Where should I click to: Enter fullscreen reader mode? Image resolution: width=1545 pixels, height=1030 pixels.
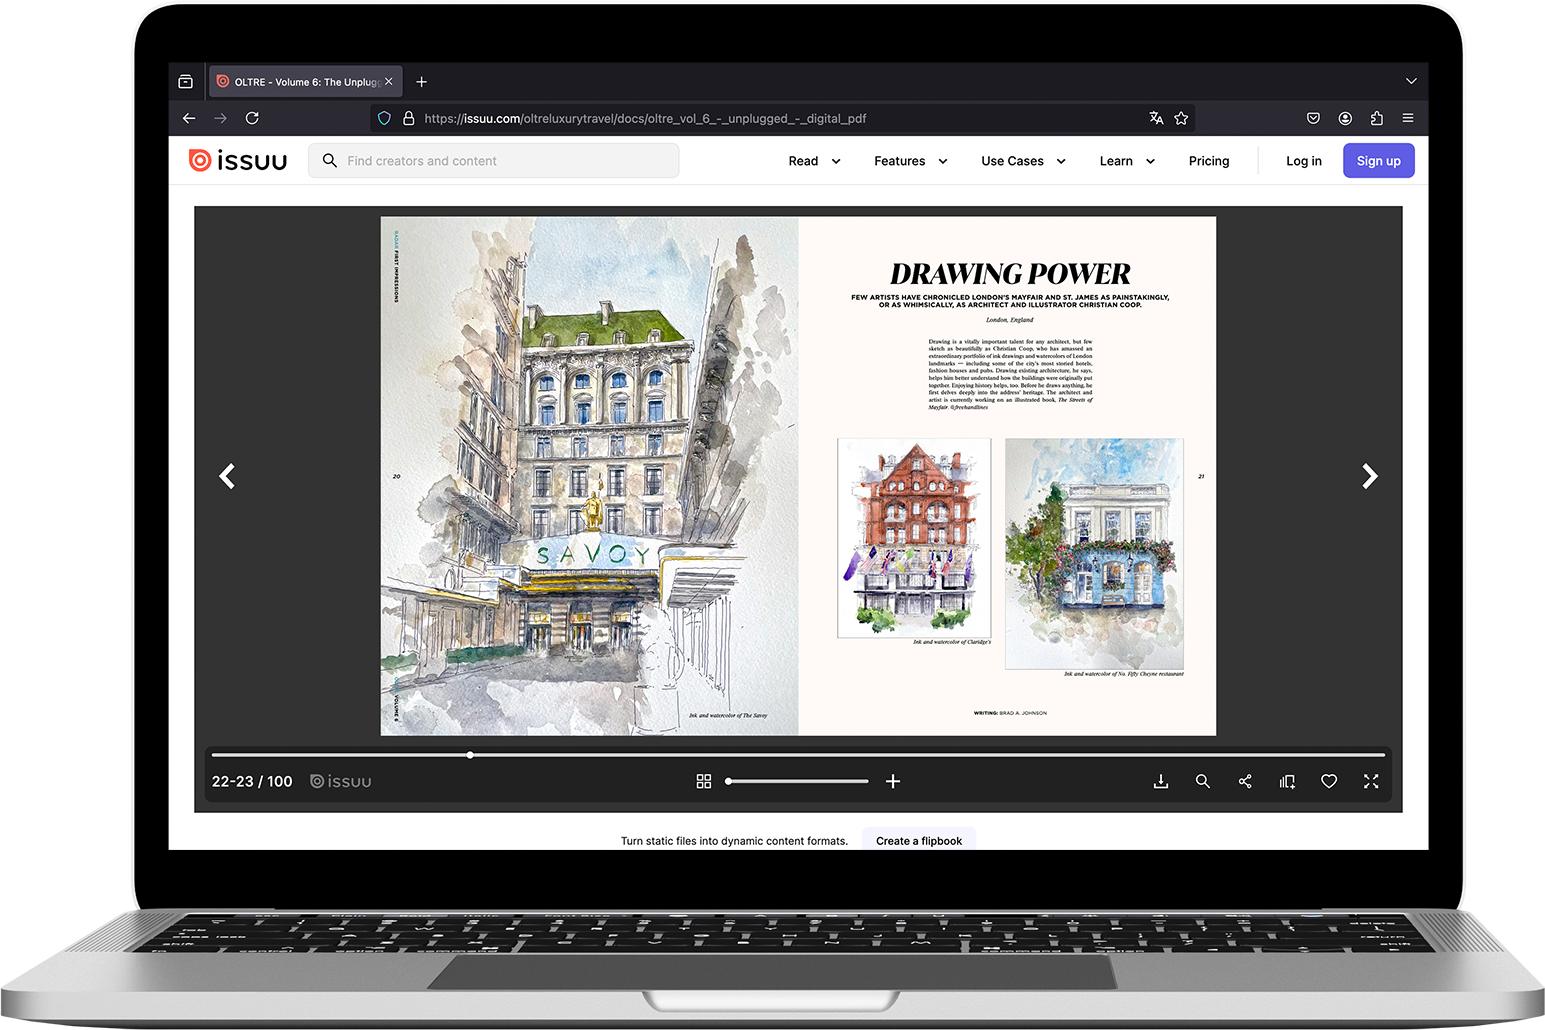1371,781
